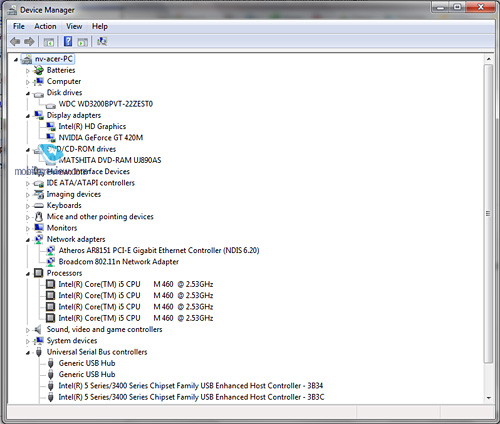Image resolution: width=500 pixels, height=424 pixels.
Task: Collapse the nv-acer-PC root node
Action: (16, 60)
